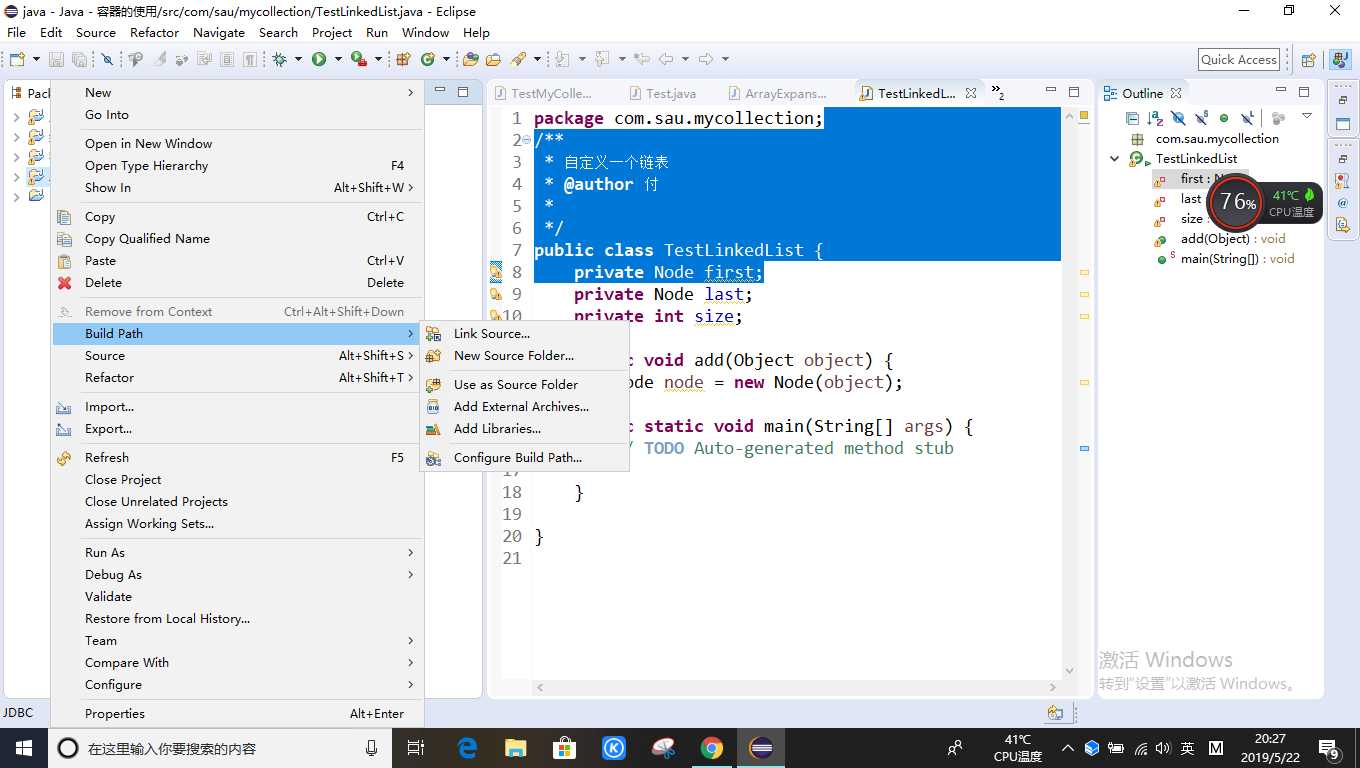The image size is (1360, 768).
Task: Open the Declaration view icon in right trim
Action: (x=1342, y=225)
